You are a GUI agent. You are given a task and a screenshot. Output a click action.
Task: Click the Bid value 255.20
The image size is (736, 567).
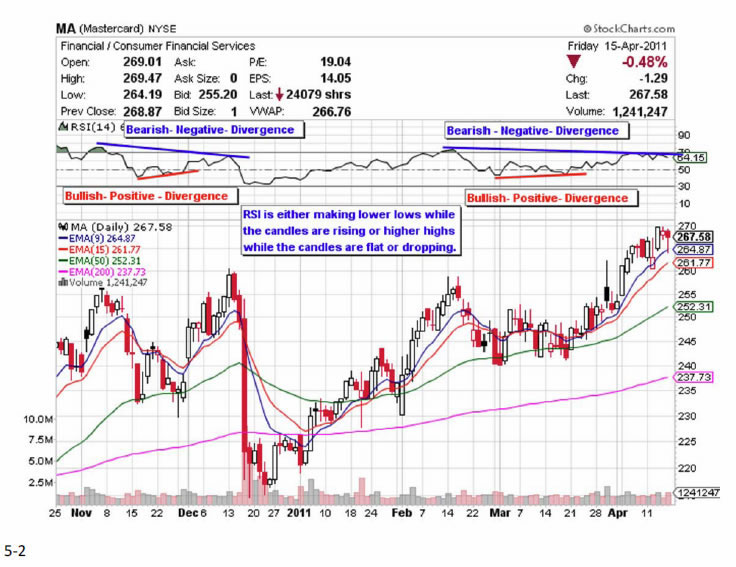pyautogui.click(x=218, y=94)
